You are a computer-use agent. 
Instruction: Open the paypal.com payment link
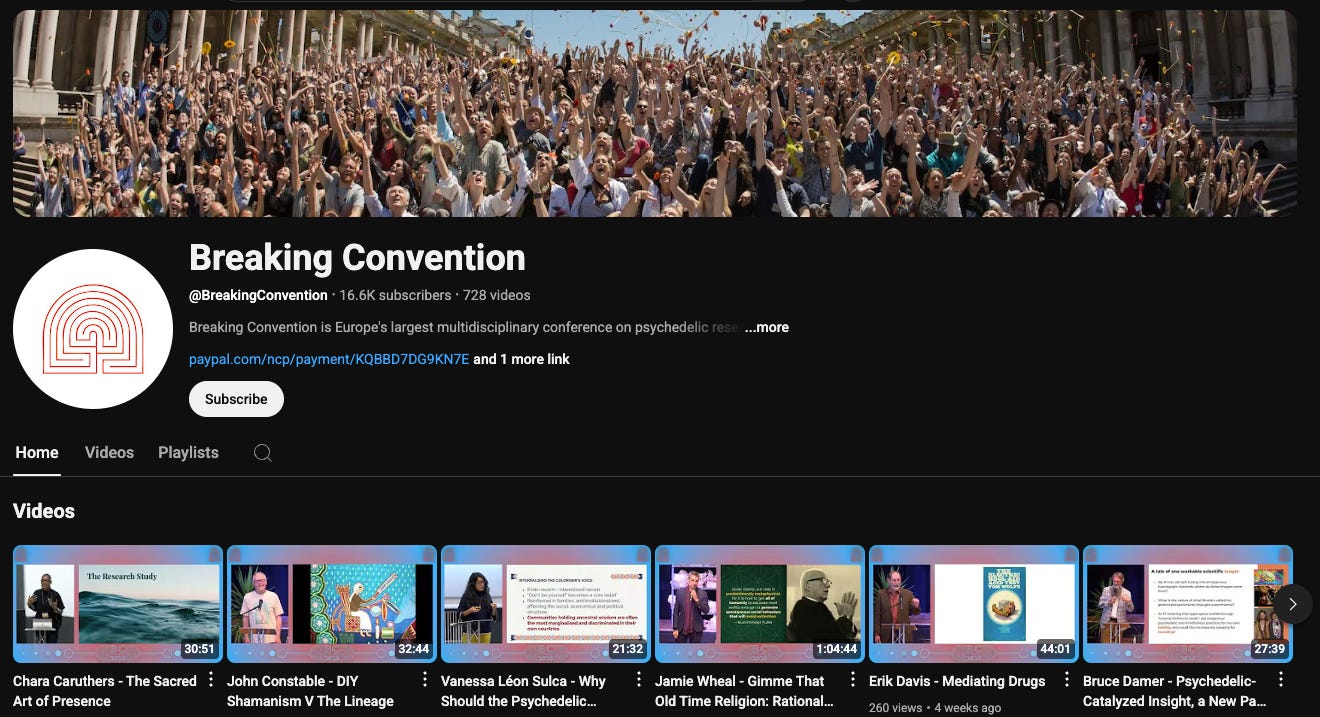[x=329, y=359]
